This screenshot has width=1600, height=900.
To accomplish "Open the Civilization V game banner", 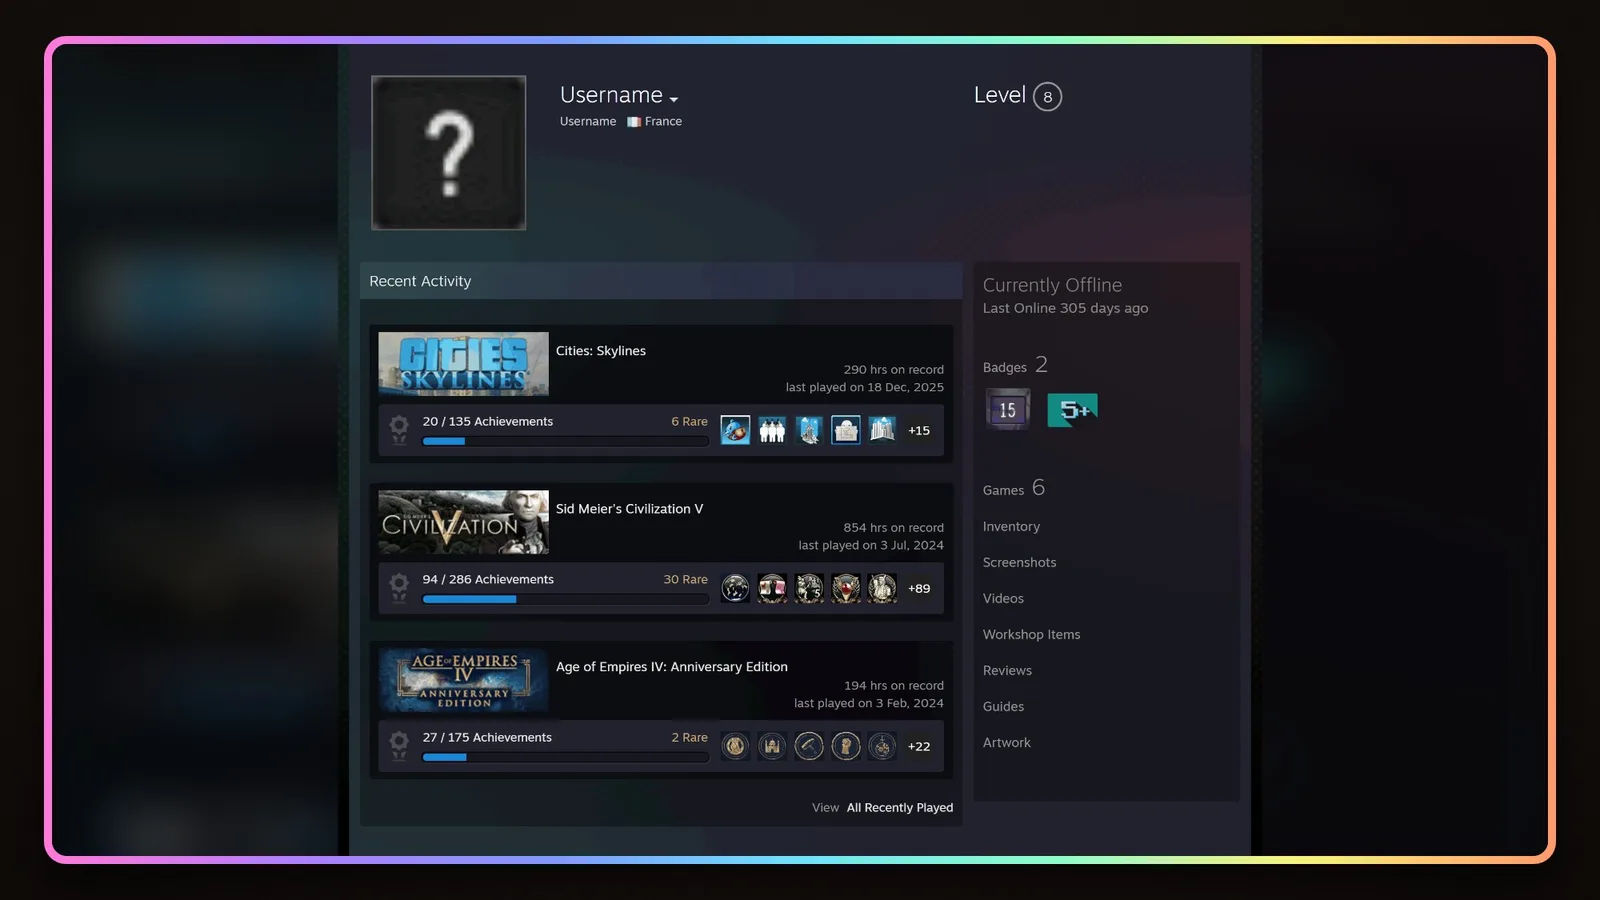I will (x=463, y=522).
